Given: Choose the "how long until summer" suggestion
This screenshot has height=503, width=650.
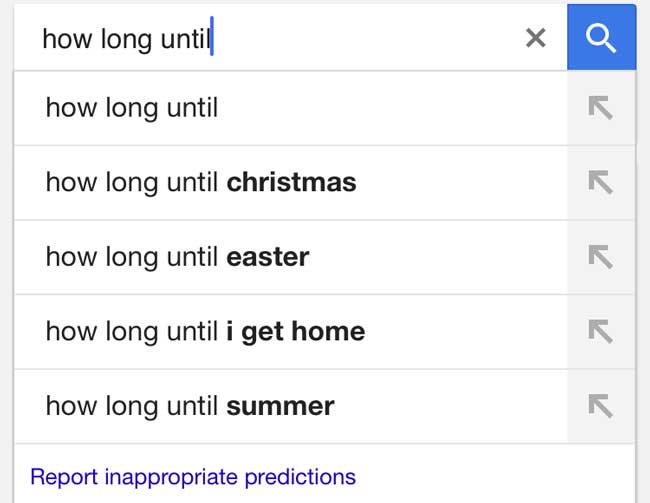Looking at the screenshot, I should pos(190,406).
